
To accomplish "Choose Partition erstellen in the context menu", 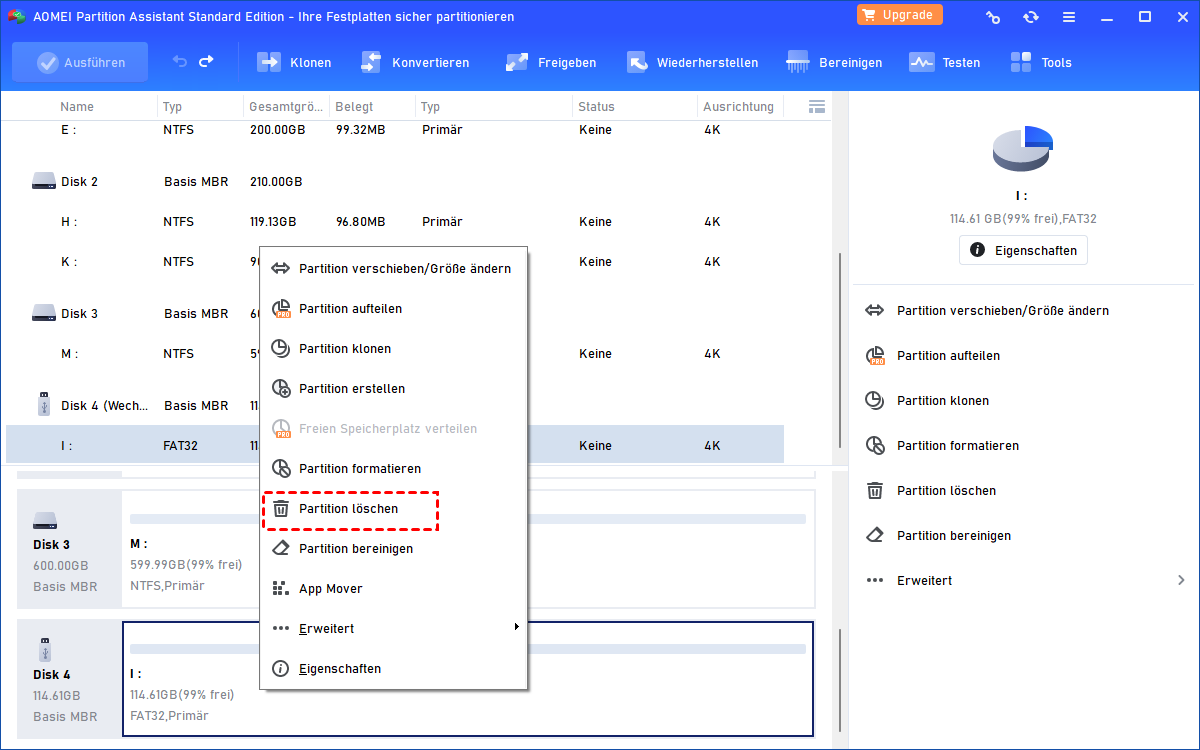I will [x=393, y=389].
